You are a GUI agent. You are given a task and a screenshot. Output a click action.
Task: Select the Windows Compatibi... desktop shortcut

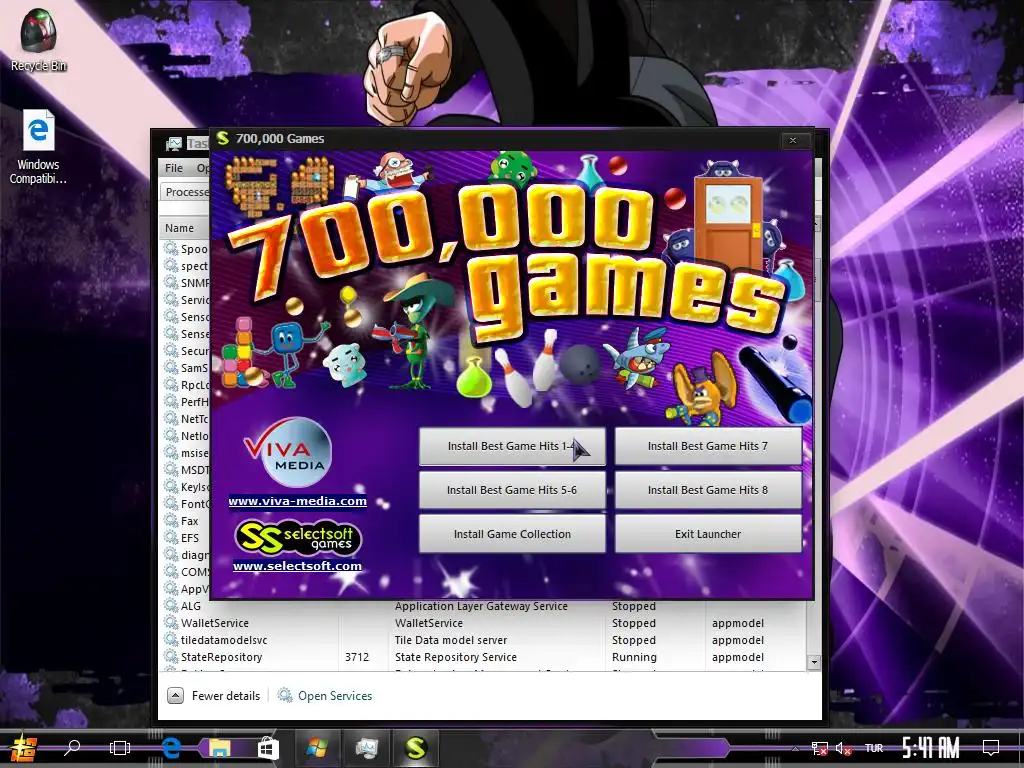click(38, 147)
